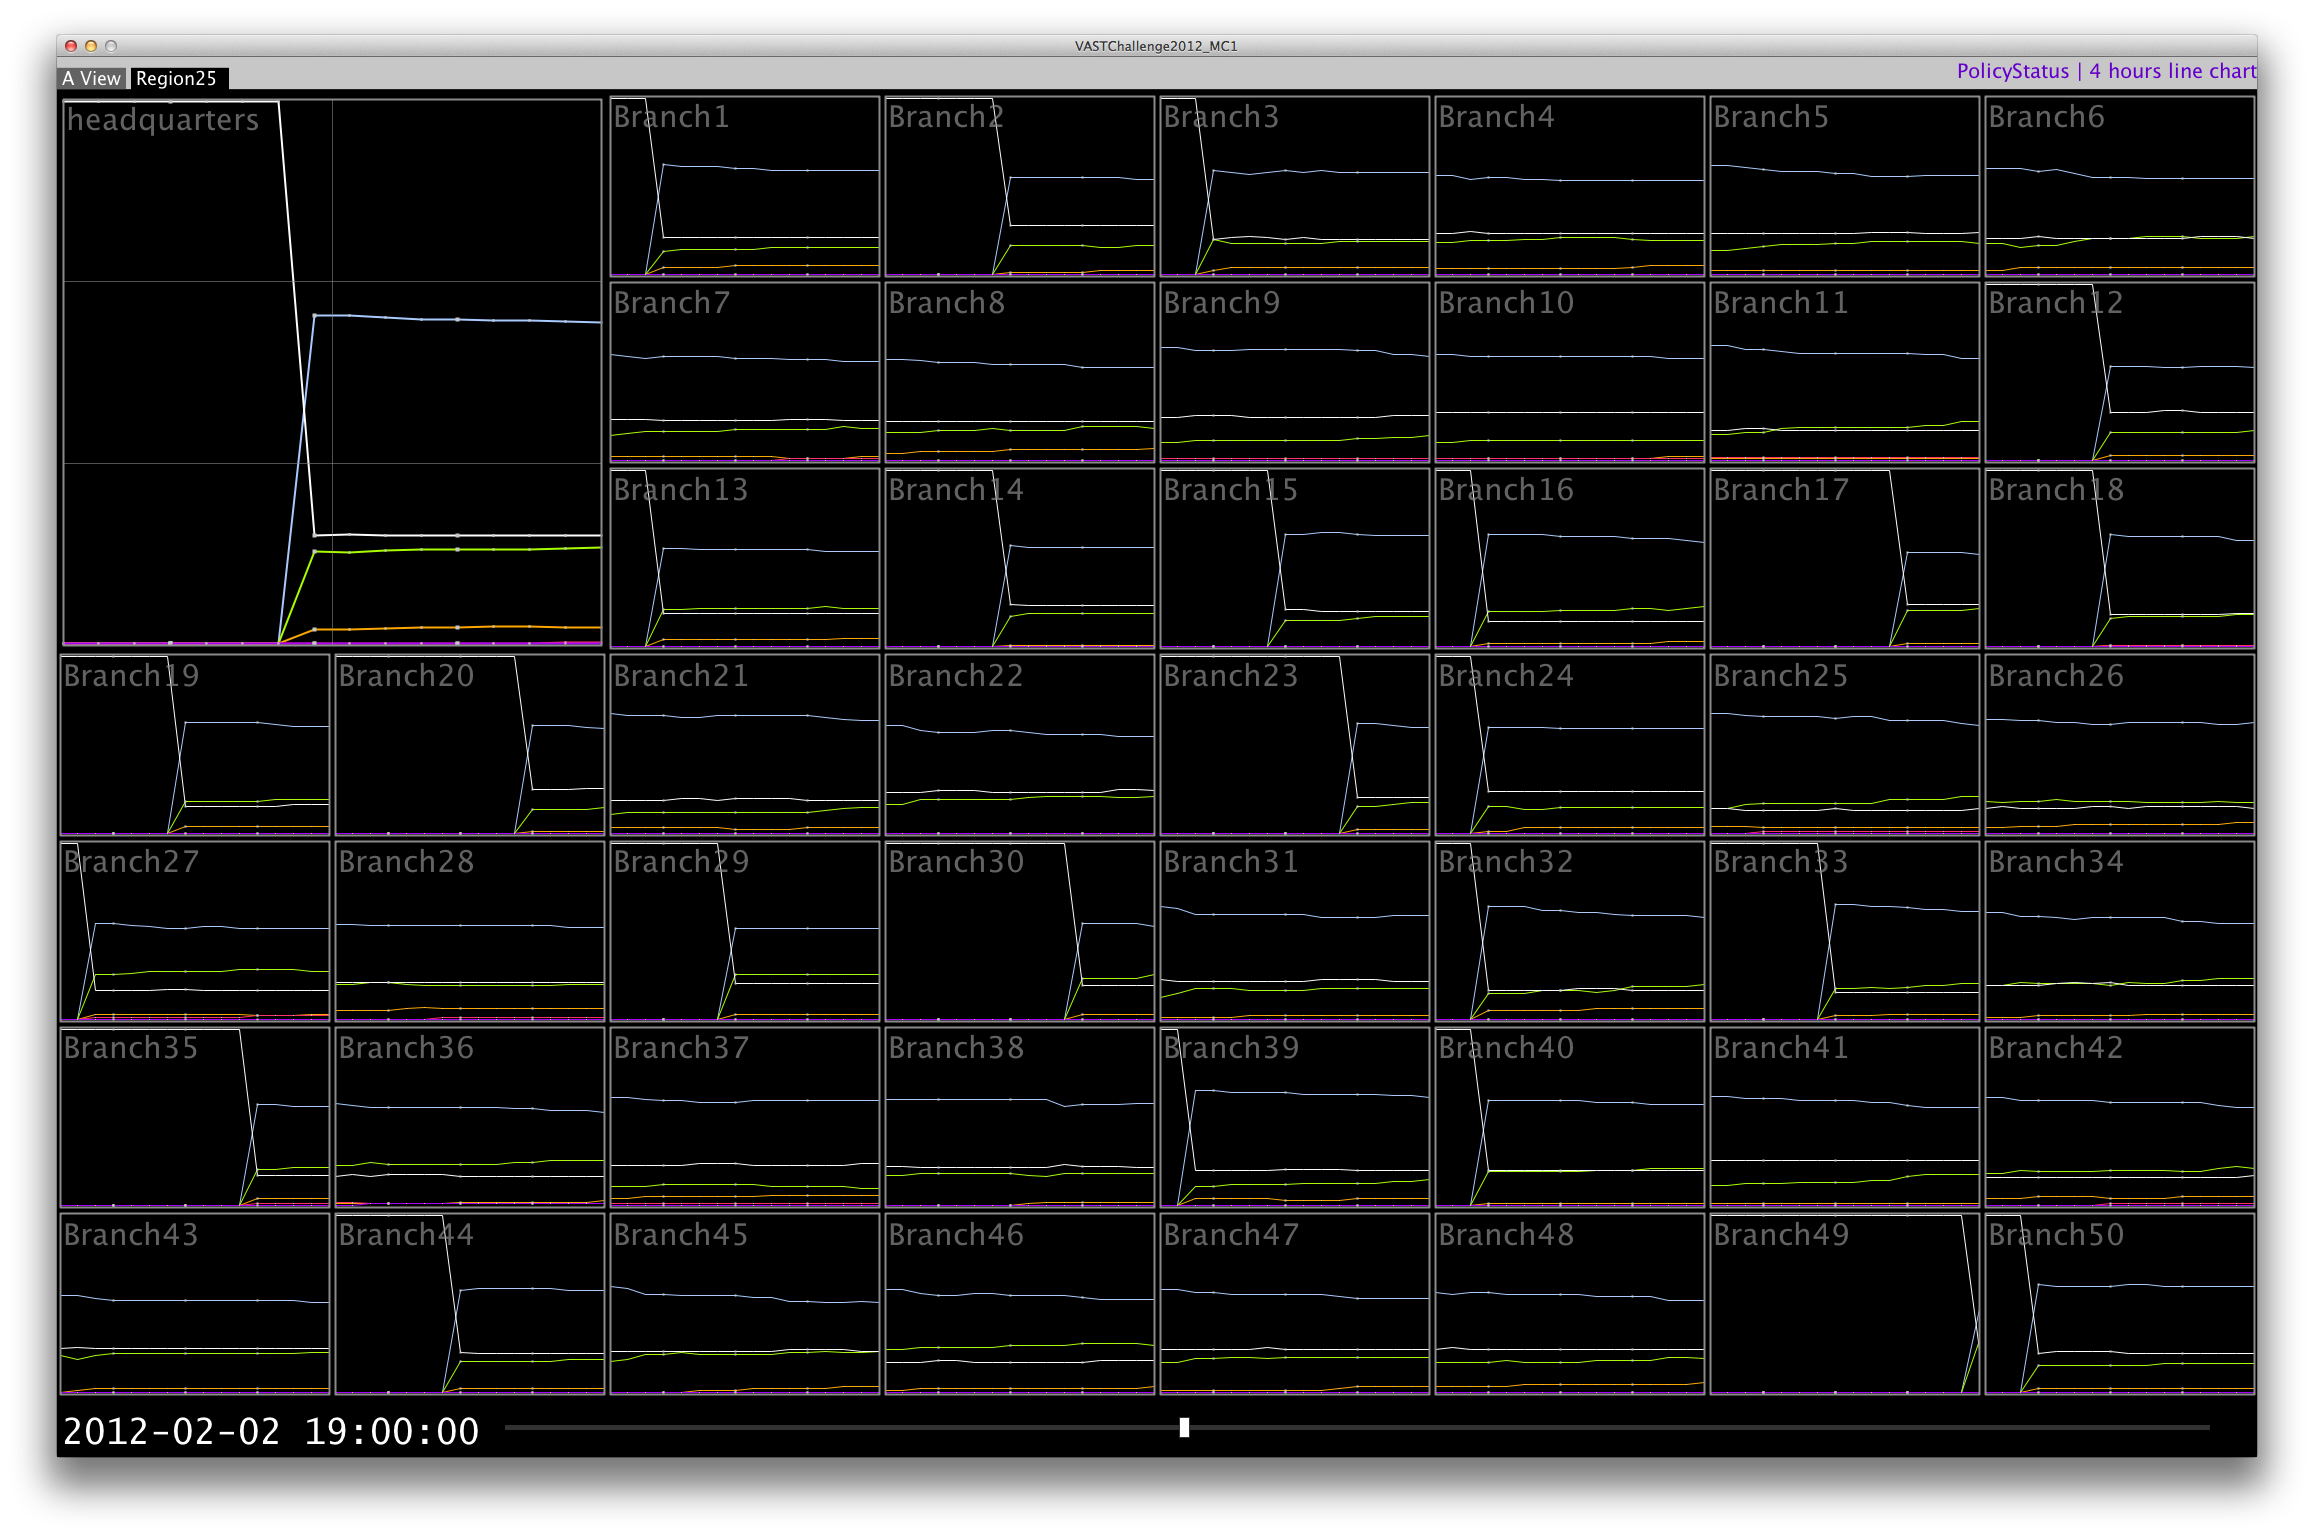
Task: Choose the Branch17 chart
Action: [x=1845, y=559]
